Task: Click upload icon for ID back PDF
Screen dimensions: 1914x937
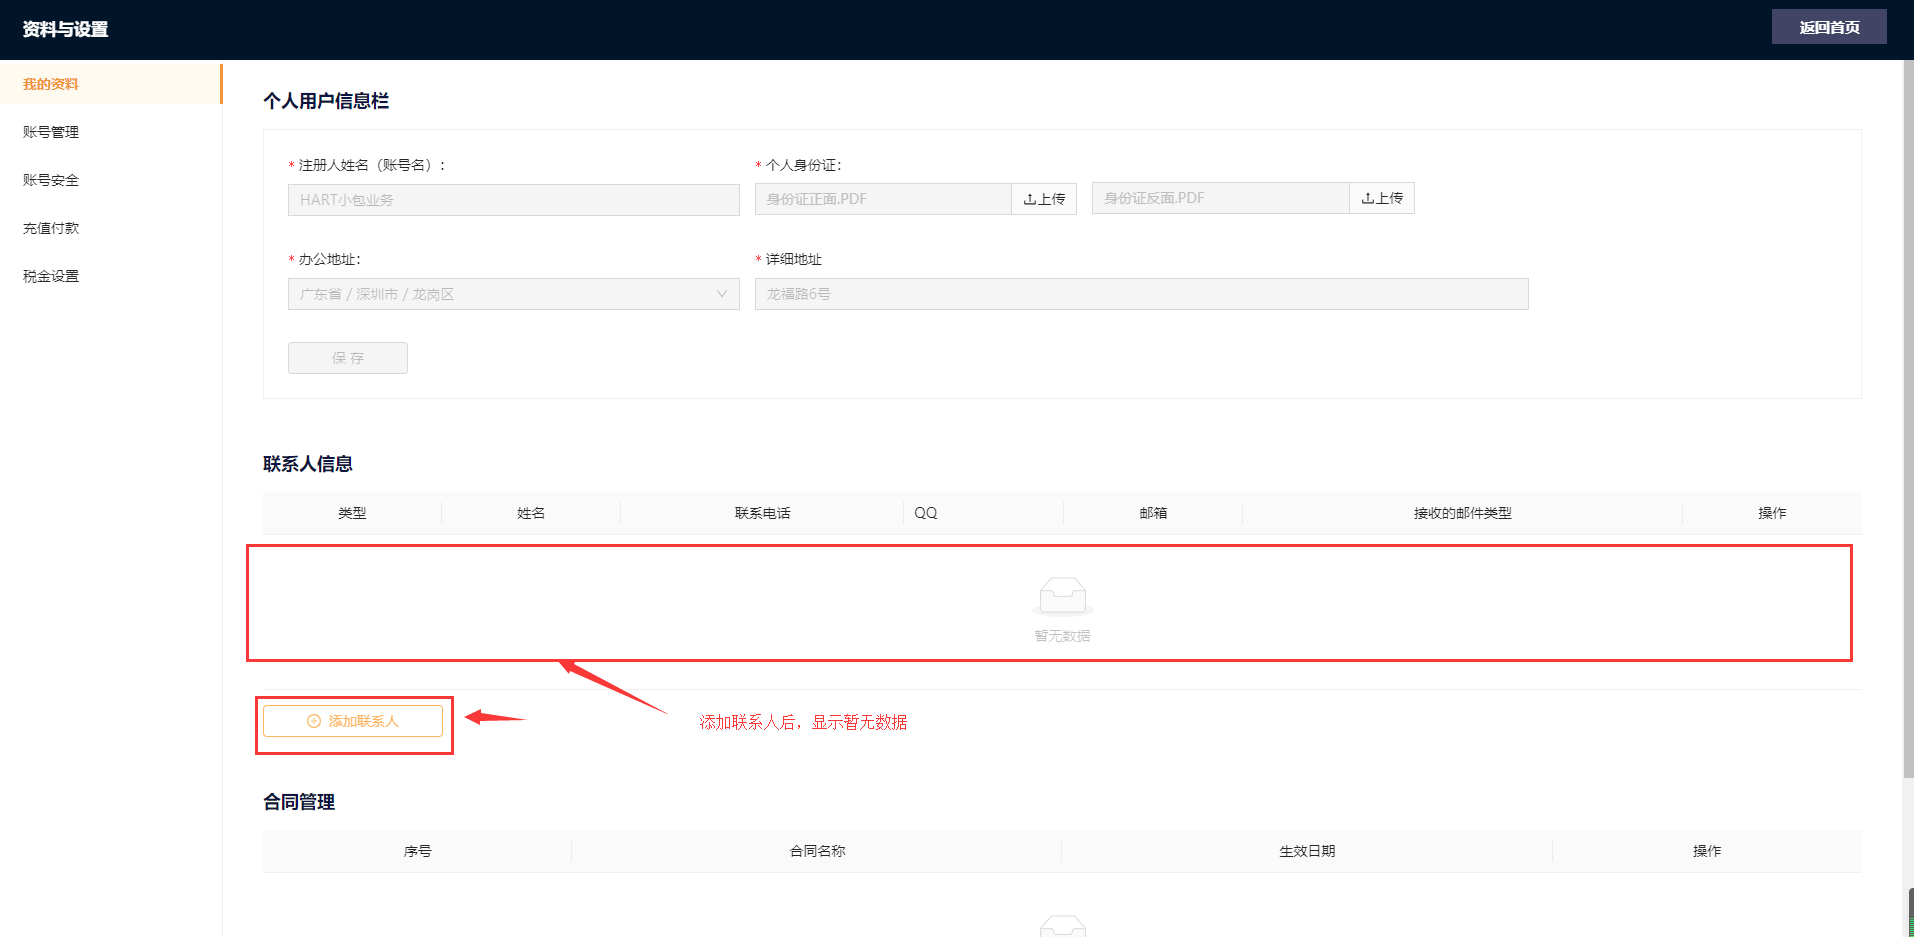Action: click(1368, 199)
